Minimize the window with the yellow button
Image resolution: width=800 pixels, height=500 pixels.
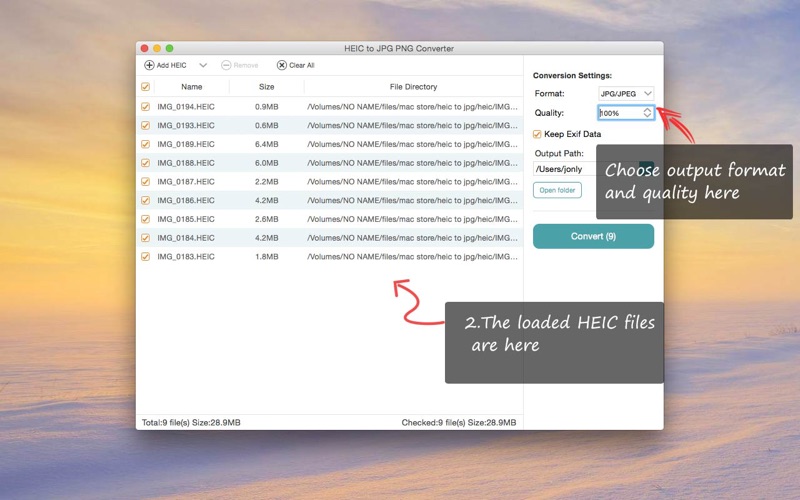pos(157,48)
